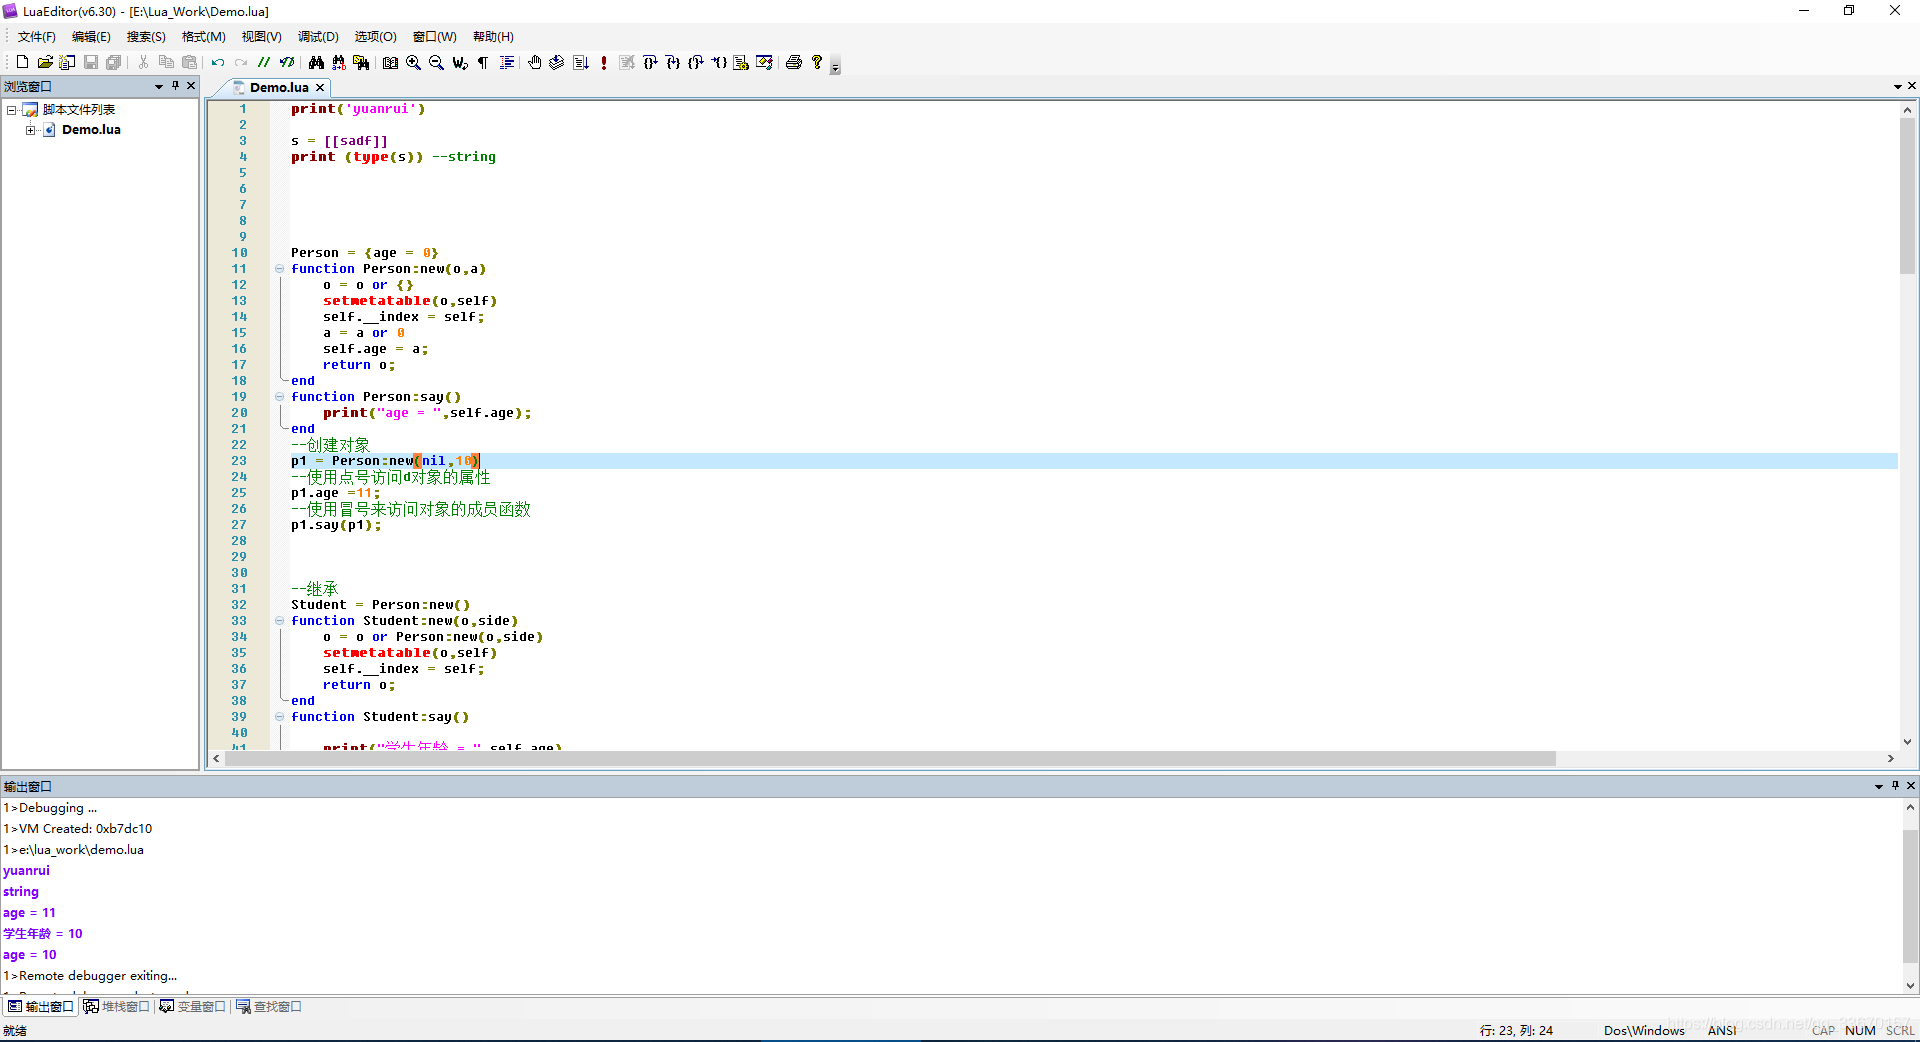Open the 浏览窗口 panel dropdown arrow

tap(158, 87)
